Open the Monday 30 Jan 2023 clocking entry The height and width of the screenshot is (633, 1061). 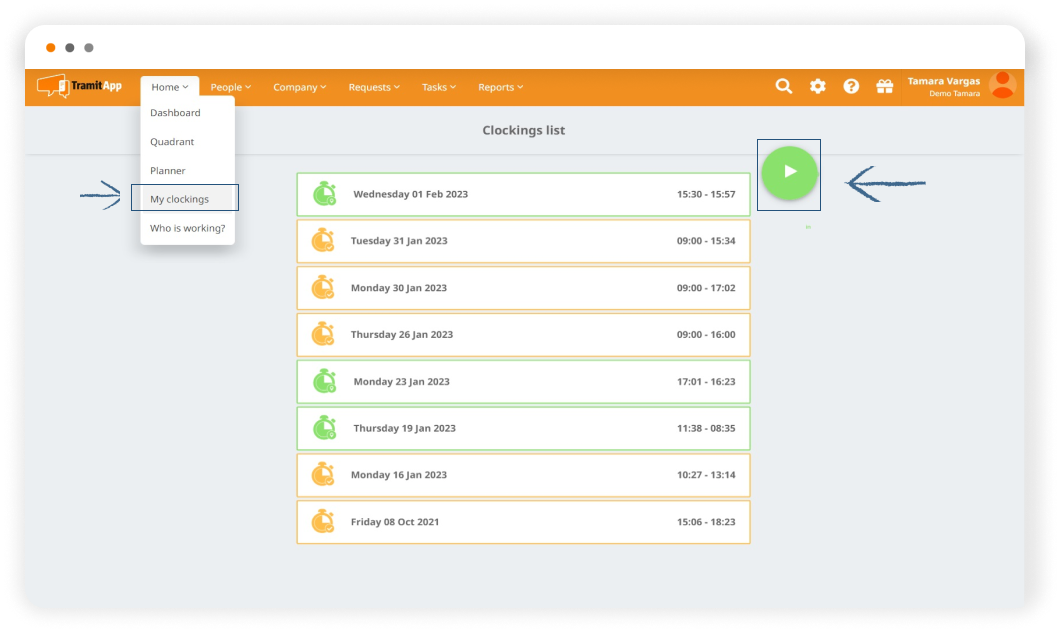click(x=523, y=288)
